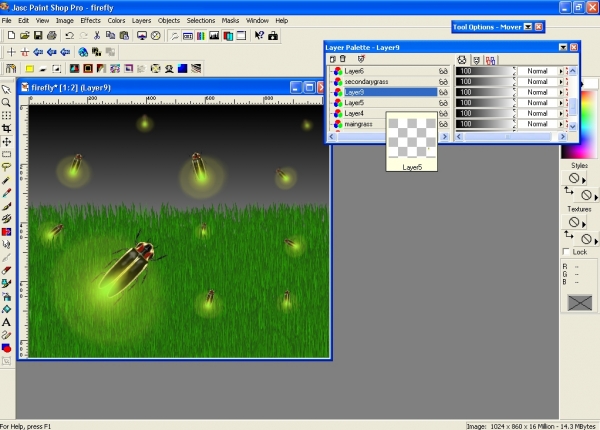Select the rectangular Selection tool

tap(6, 155)
